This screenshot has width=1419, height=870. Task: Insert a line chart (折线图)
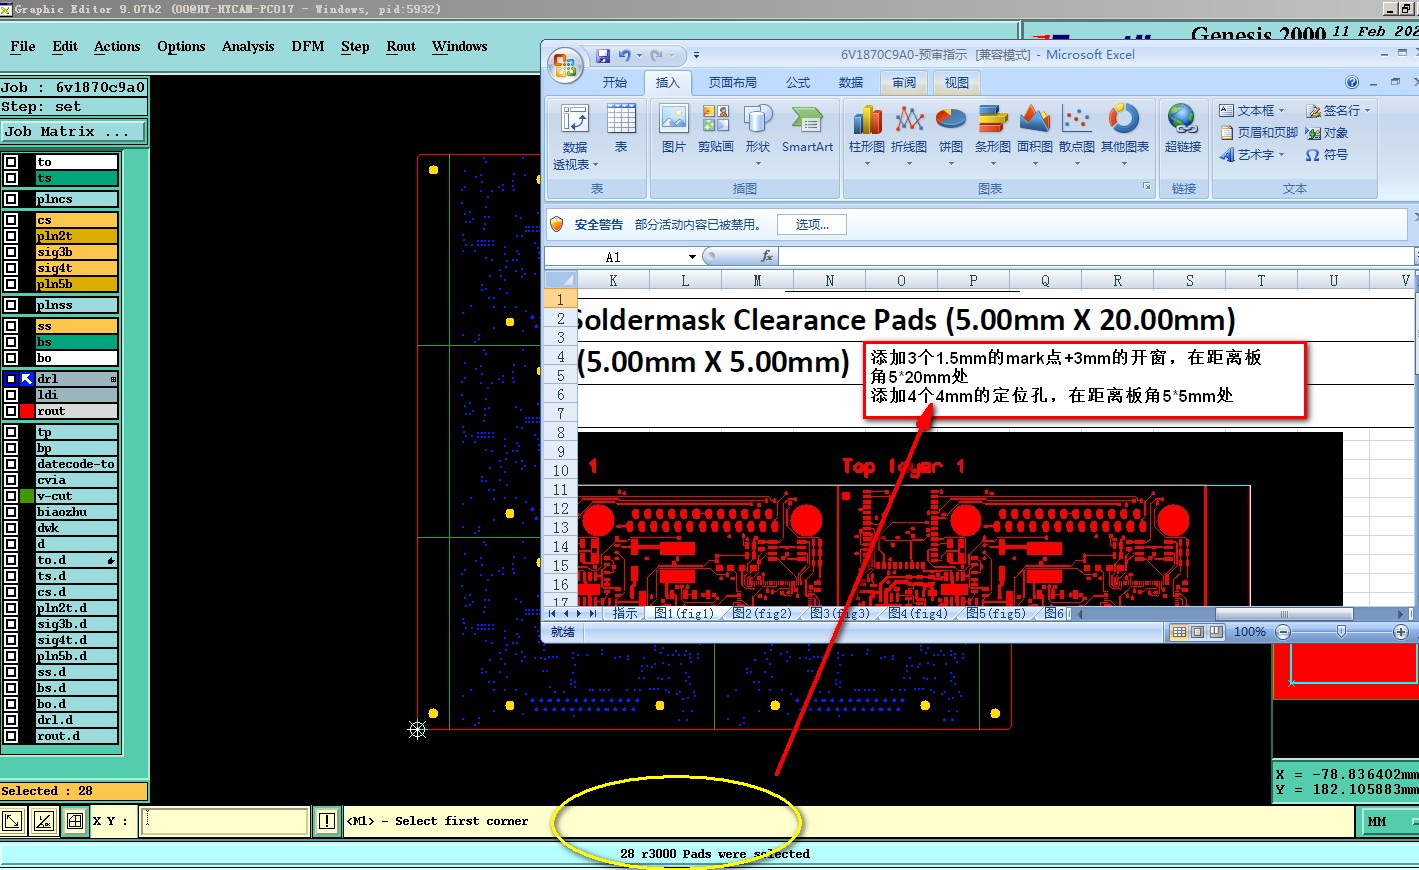click(909, 136)
